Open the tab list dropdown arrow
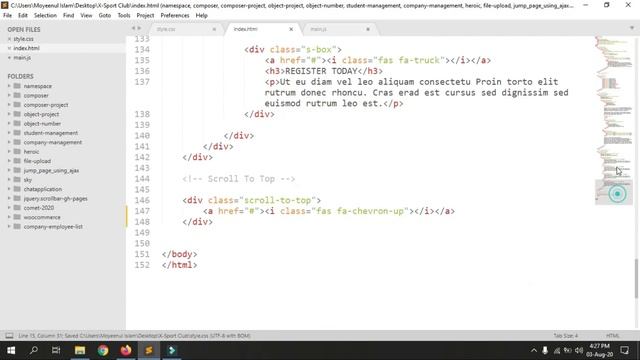This screenshot has width=640, height=360. pyautogui.click(x=632, y=28)
